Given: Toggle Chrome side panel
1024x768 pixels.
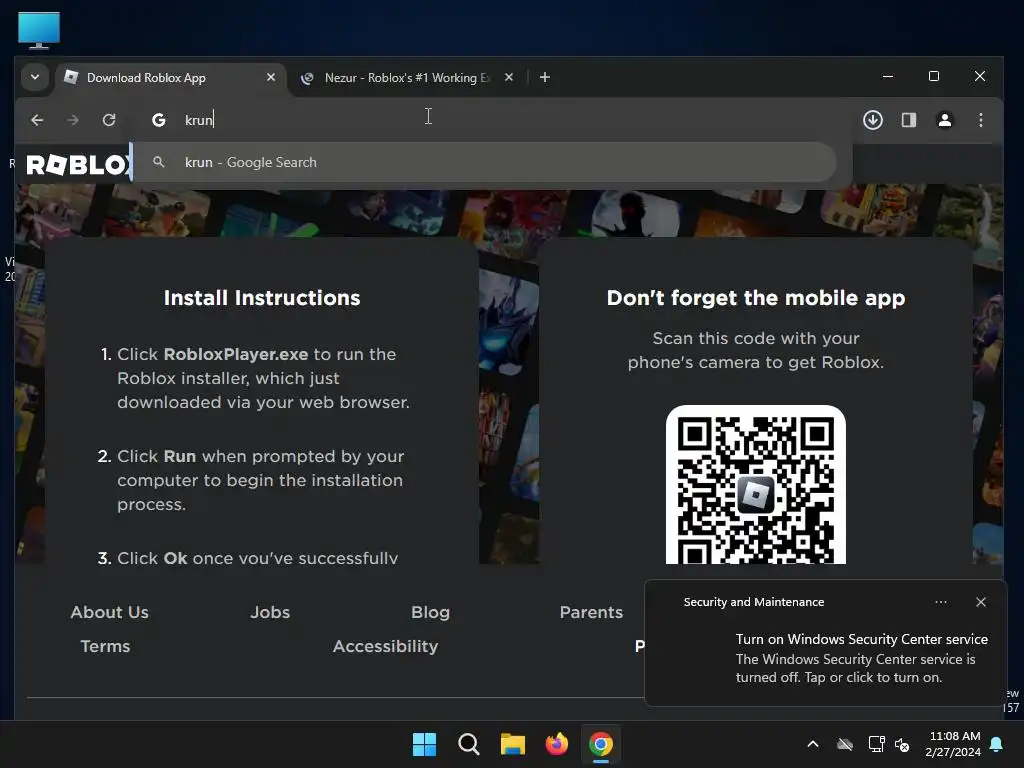Looking at the screenshot, I should coord(908,120).
